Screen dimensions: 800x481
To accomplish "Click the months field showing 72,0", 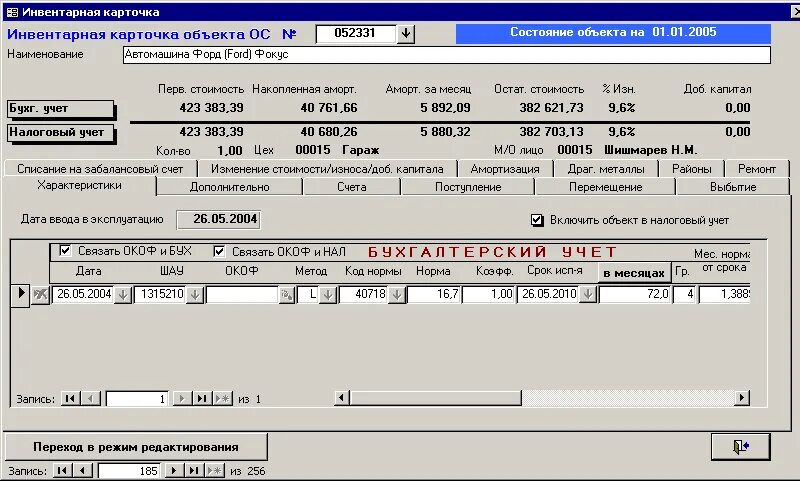I will pyautogui.click(x=634, y=294).
